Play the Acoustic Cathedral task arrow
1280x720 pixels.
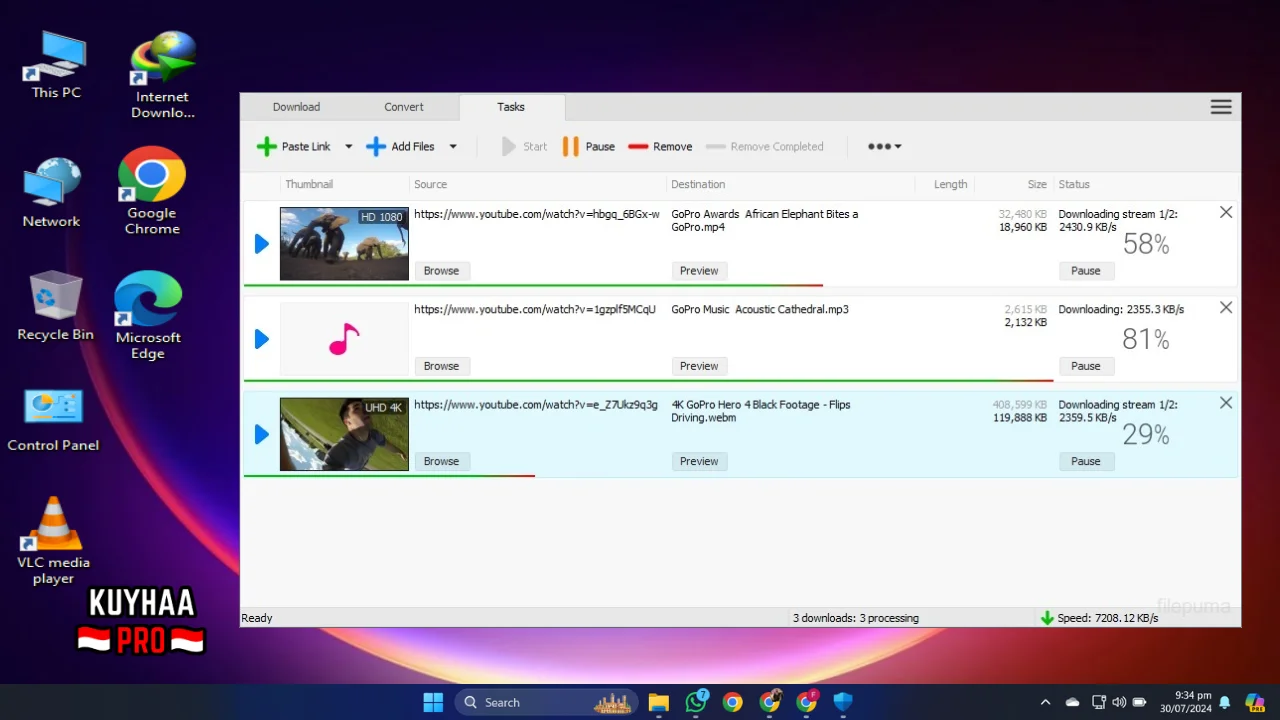pyautogui.click(x=262, y=339)
